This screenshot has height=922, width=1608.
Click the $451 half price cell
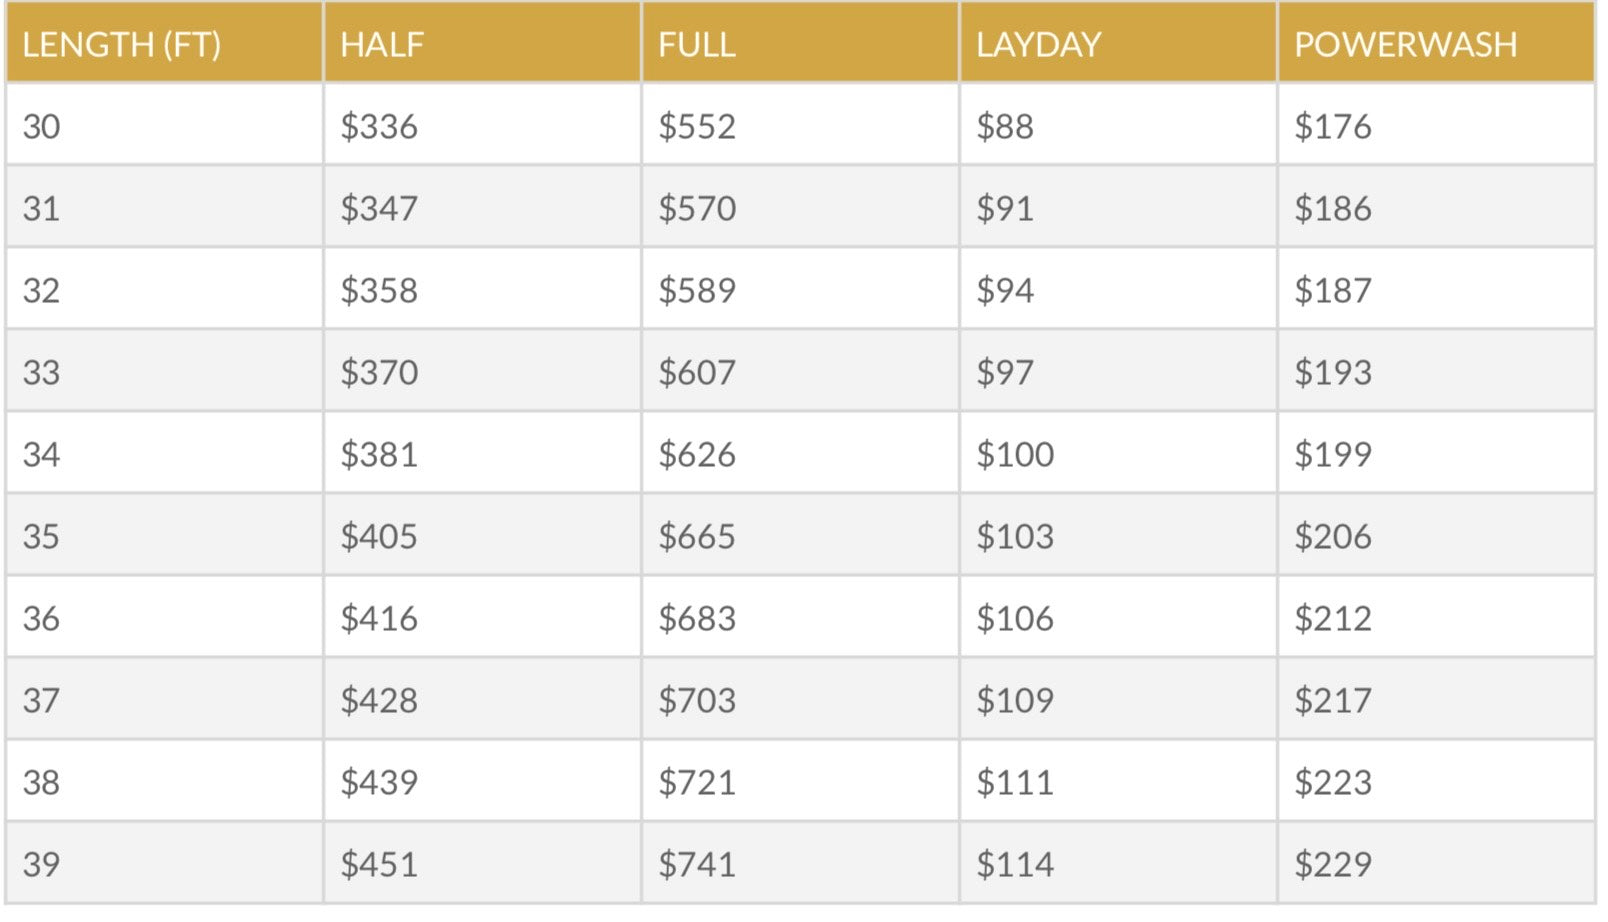tap(379, 865)
